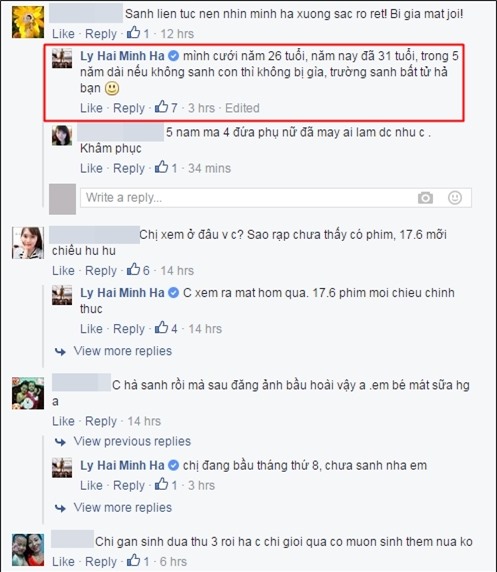Click thumbs-up on 'chị đang bầu tháng' reply
This screenshot has height=572, width=497.
tap(161, 484)
